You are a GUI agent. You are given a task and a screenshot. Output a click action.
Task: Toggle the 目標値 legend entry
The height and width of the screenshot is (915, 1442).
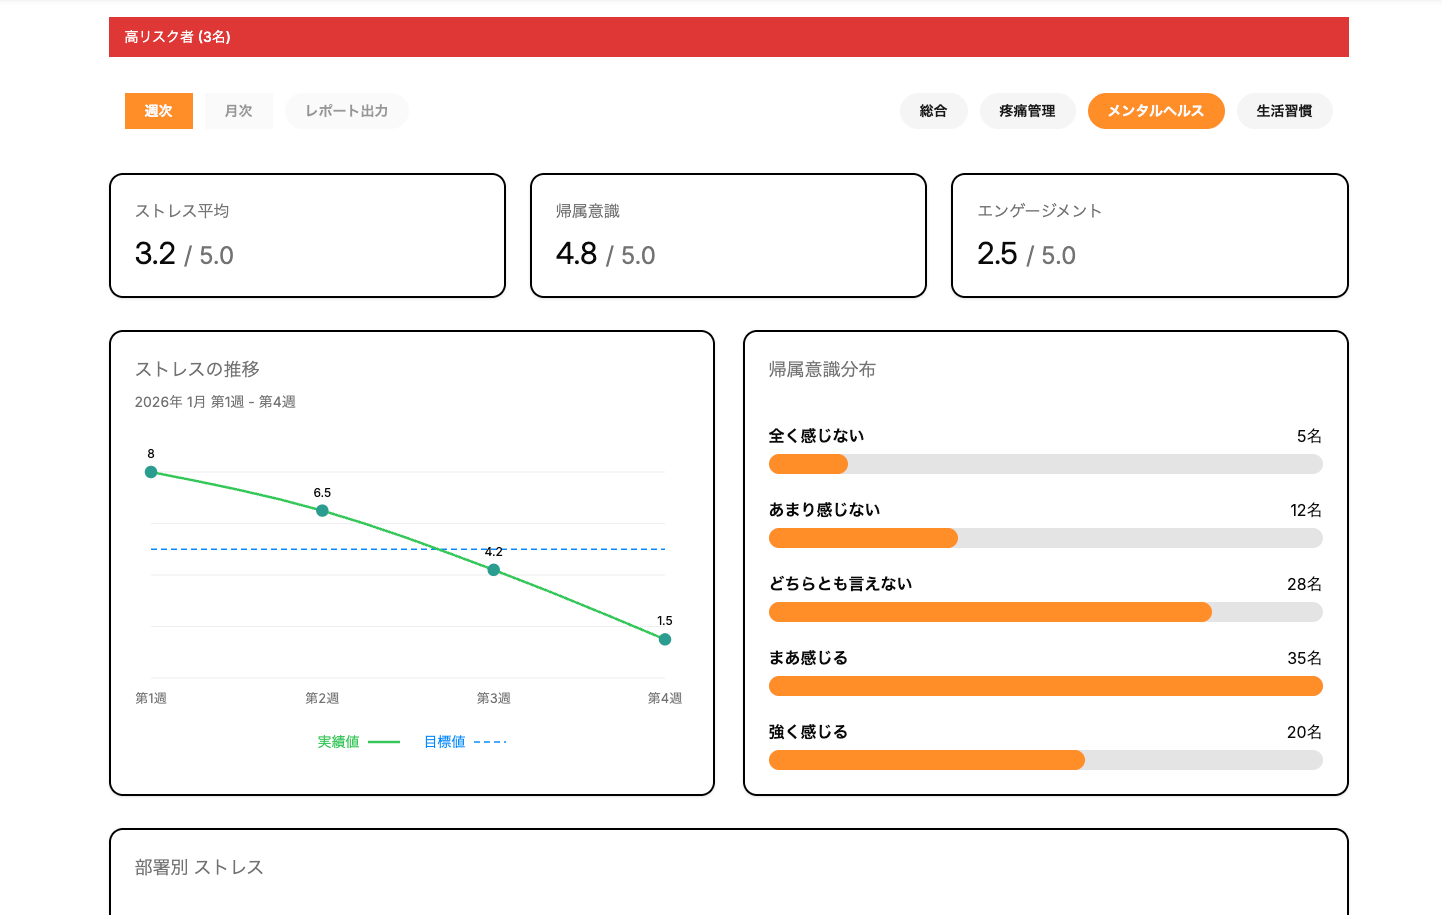(x=464, y=742)
